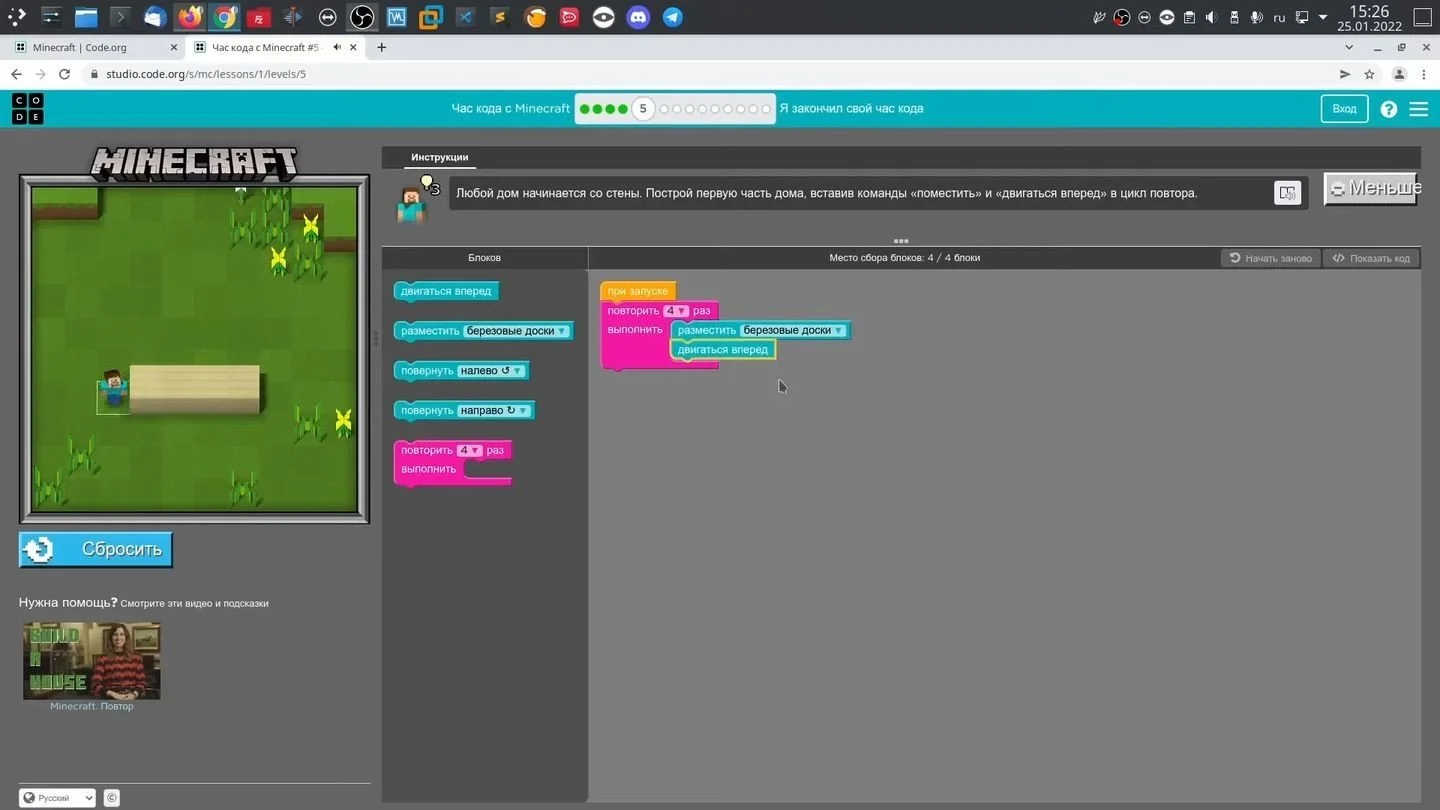This screenshot has width=1440, height=810.
Task: Open Chrome profile avatar icon
Action: (1399, 74)
